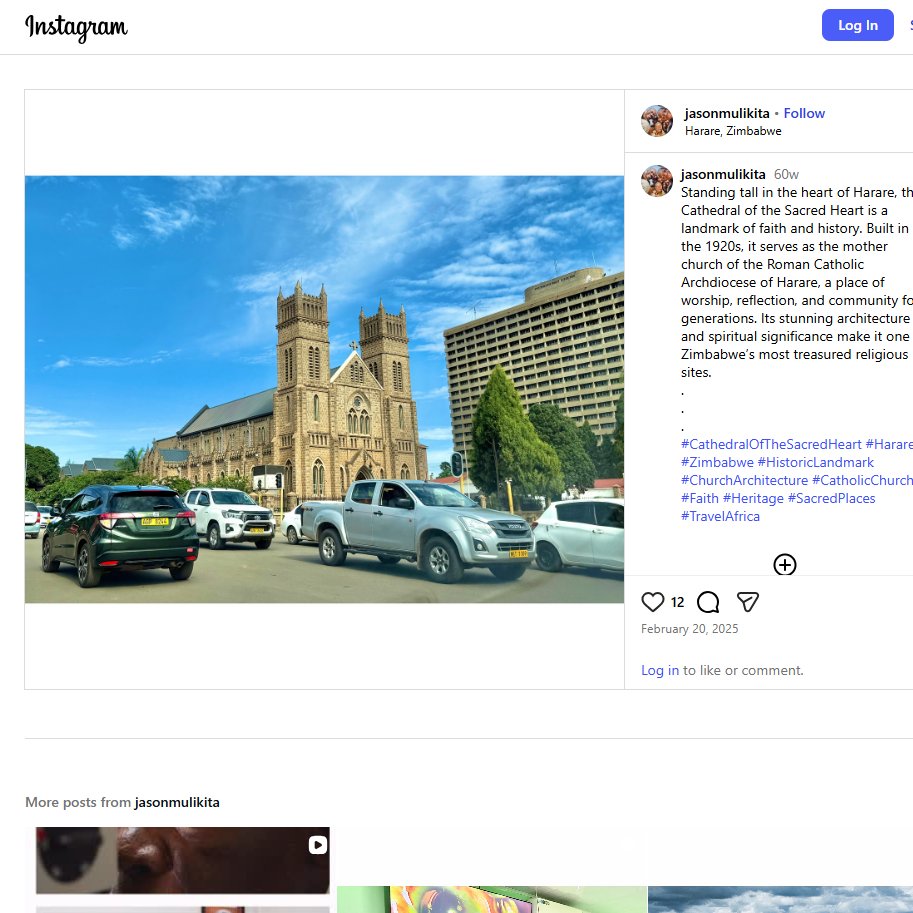
Task: Open the #Zimbabwe hashtag
Action: pos(717,462)
